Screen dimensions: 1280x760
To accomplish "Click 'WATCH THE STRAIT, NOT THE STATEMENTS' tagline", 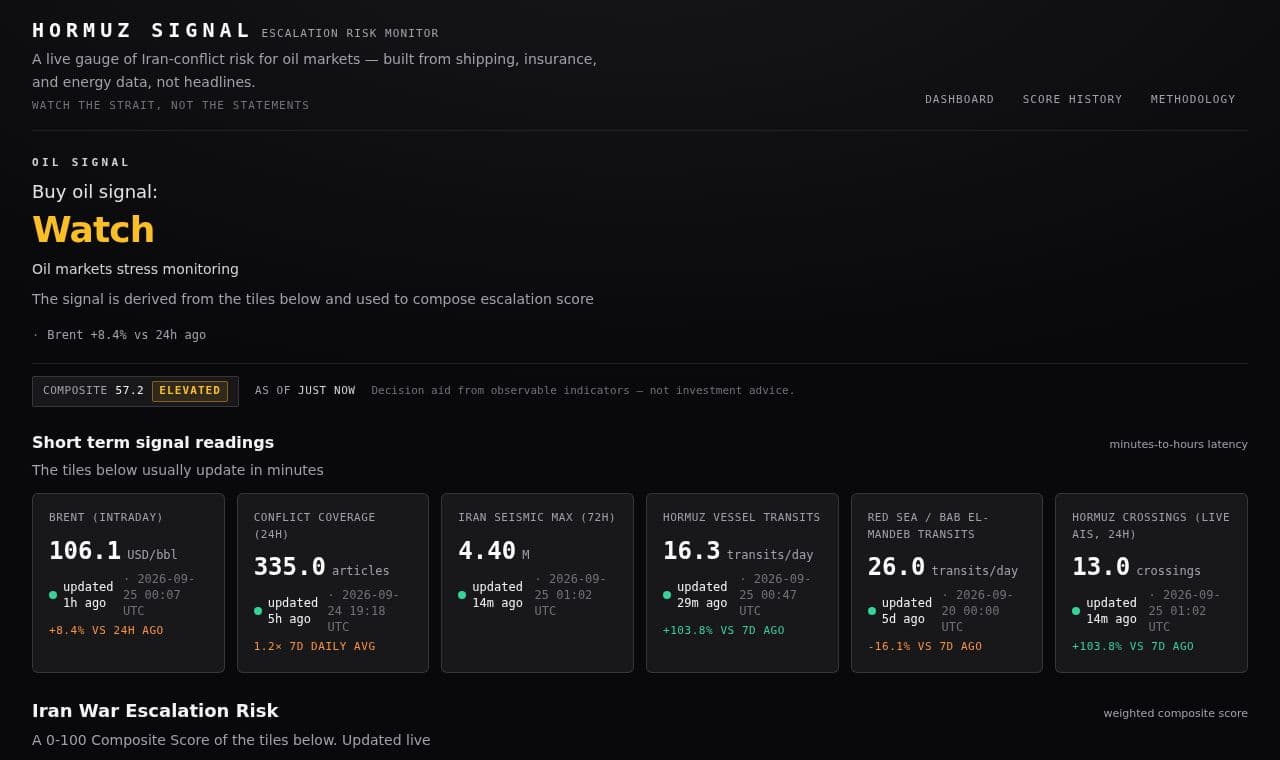I will click(171, 106).
